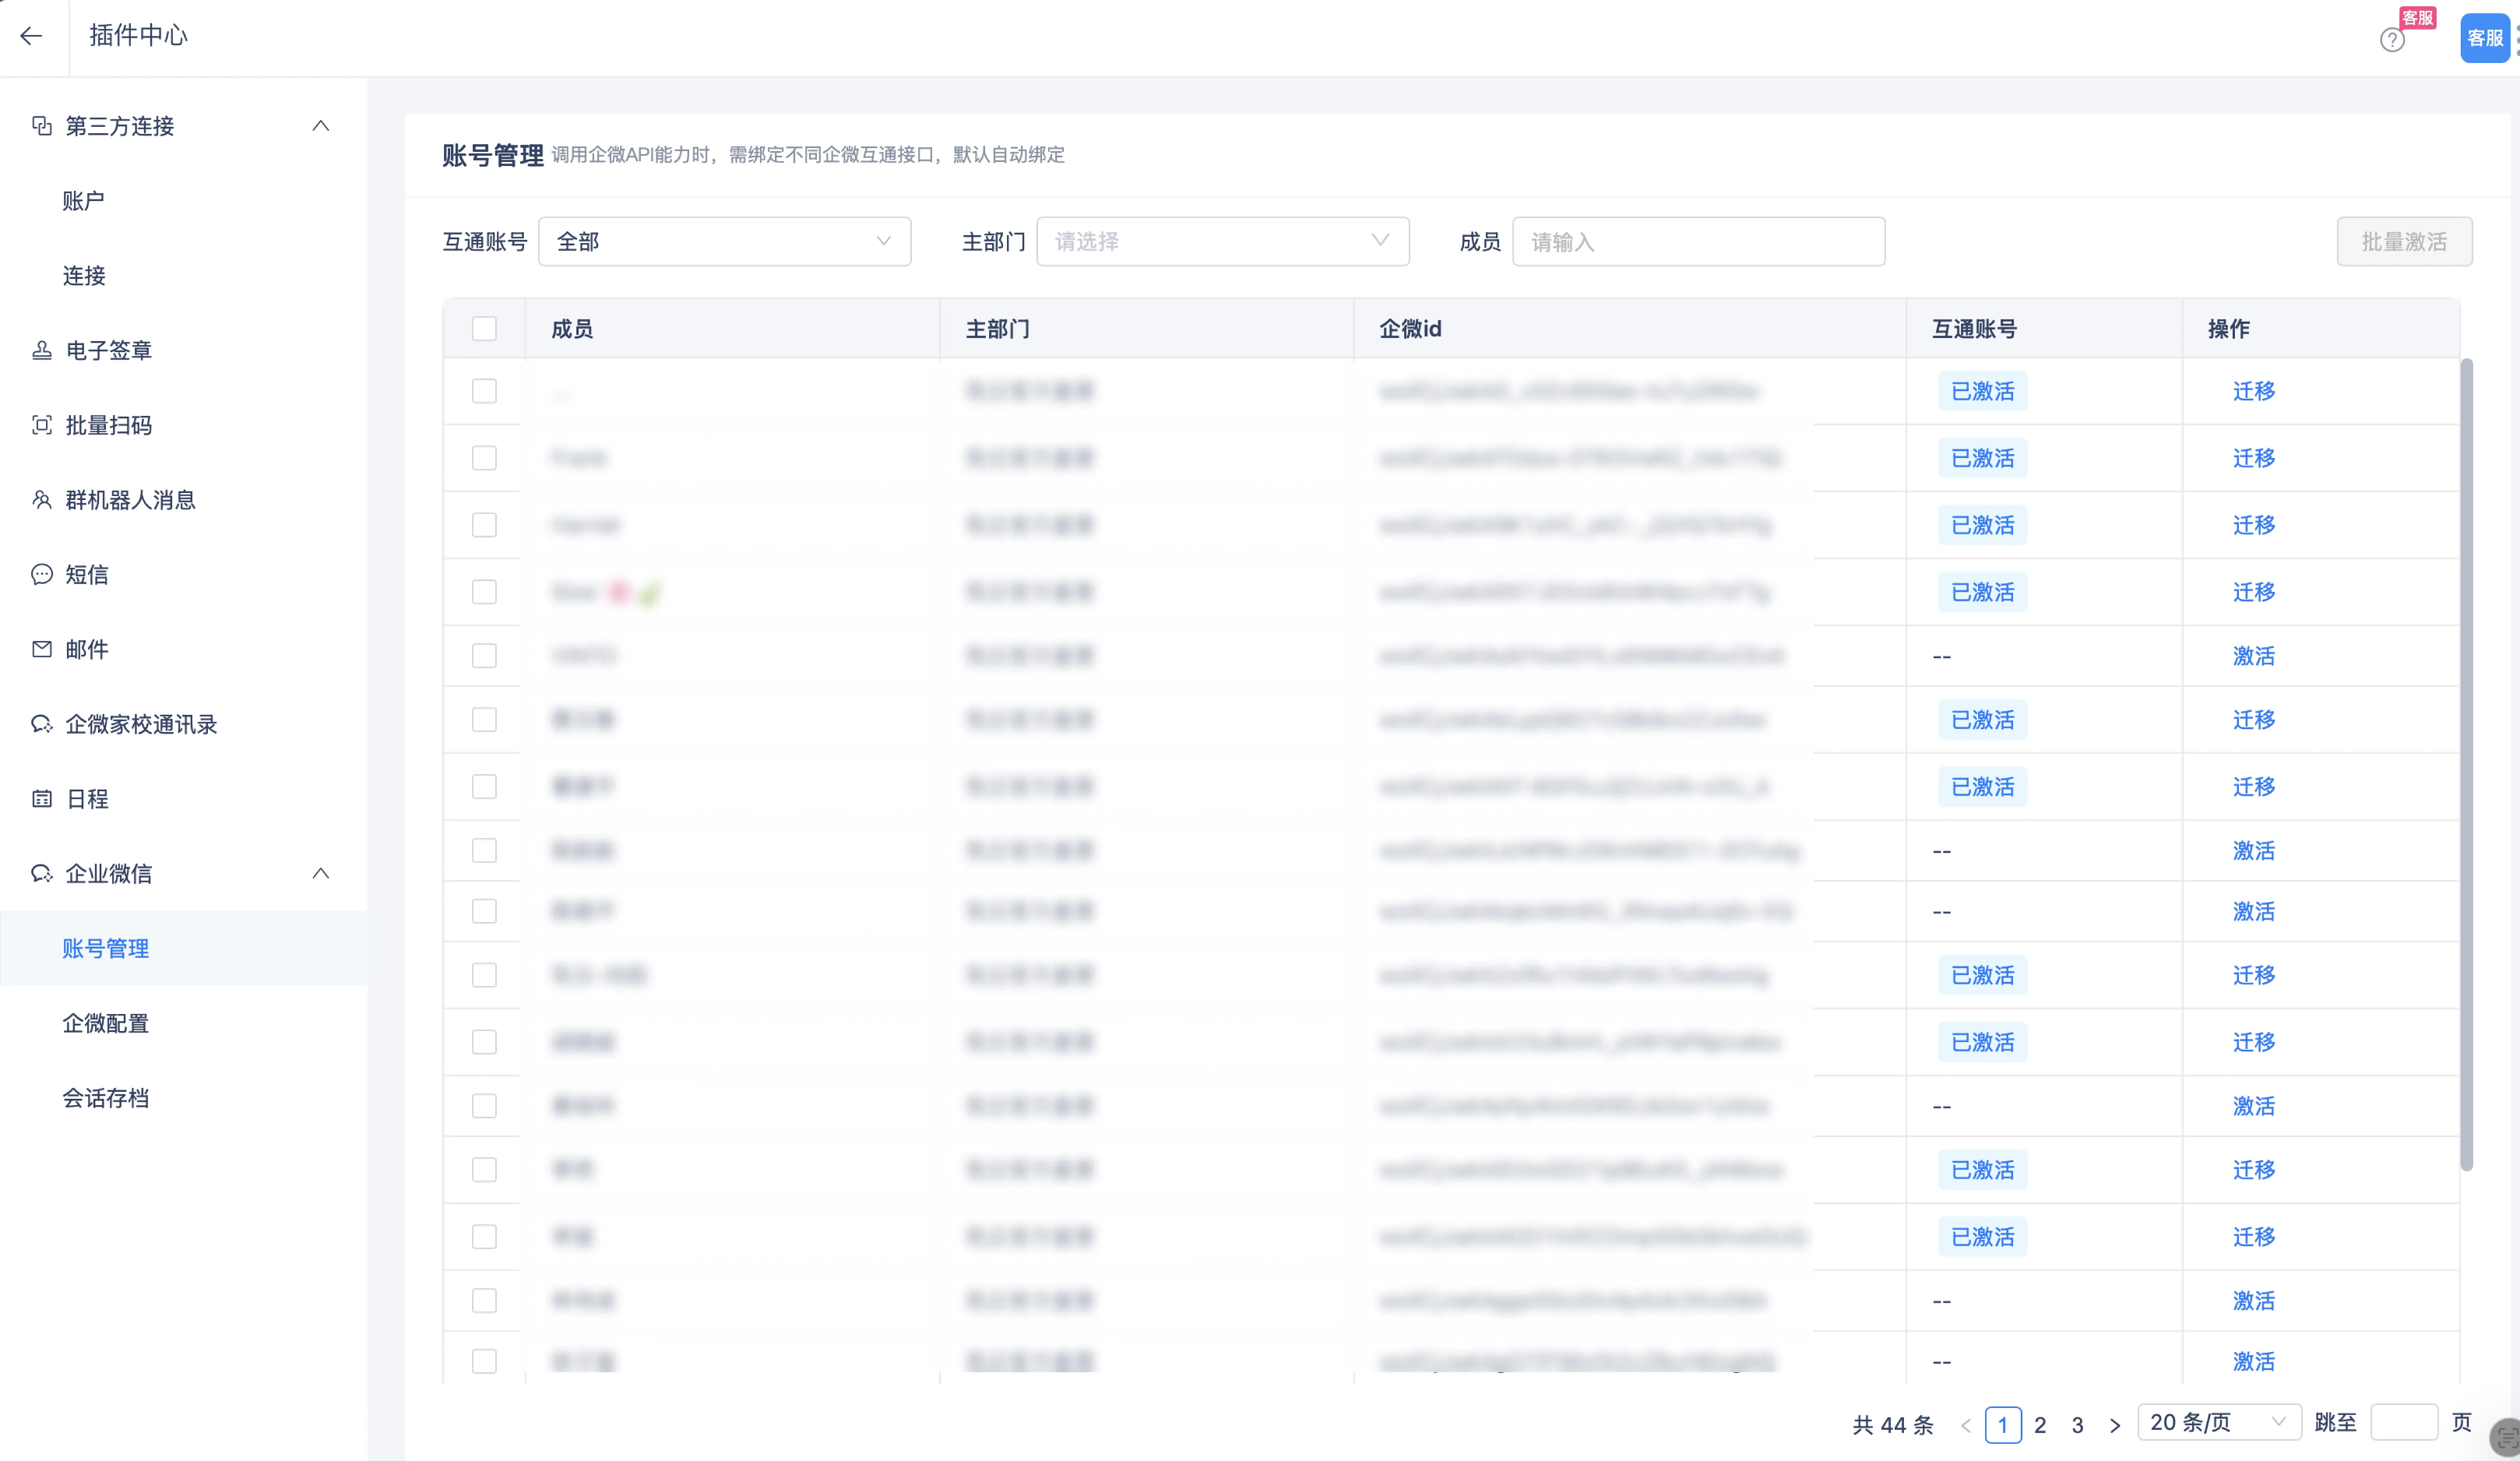Open 群机器人消息 in sidebar
This screenshot has height=1461, width=2520.
click(x=129, y=500)
